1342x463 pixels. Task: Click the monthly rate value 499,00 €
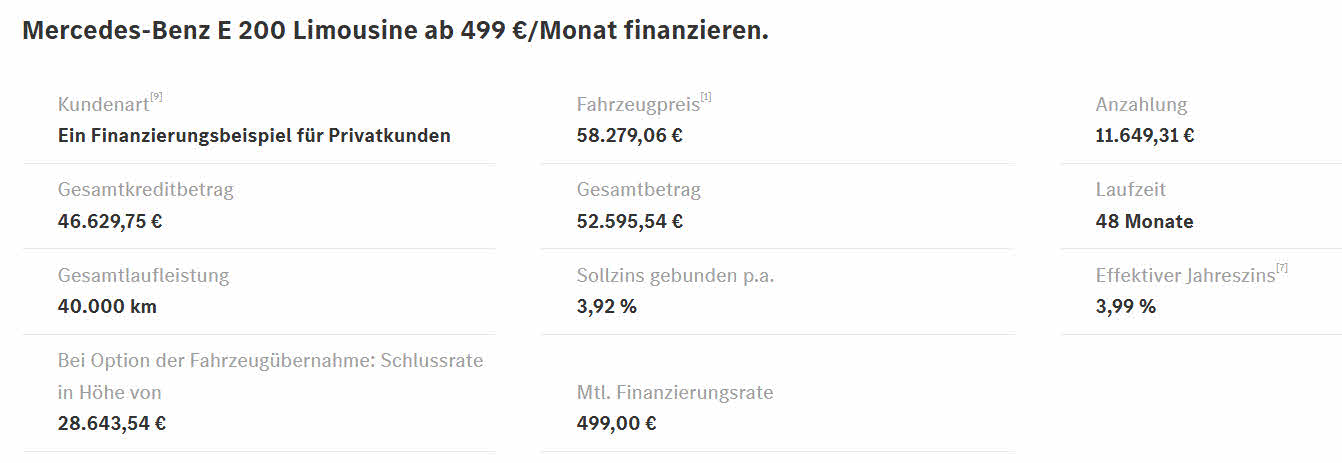coord(616,423)
